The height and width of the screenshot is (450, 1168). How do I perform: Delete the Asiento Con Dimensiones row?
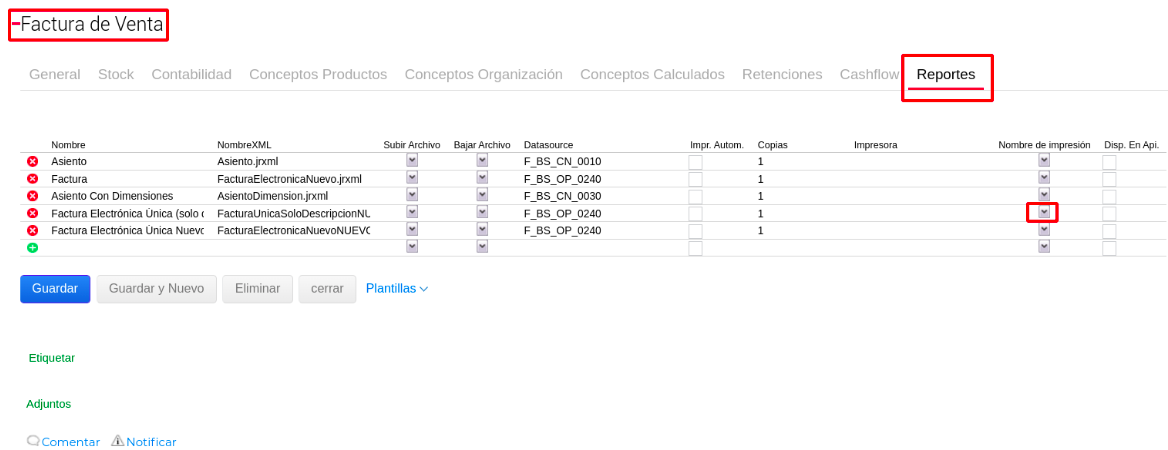click(32, 196)
